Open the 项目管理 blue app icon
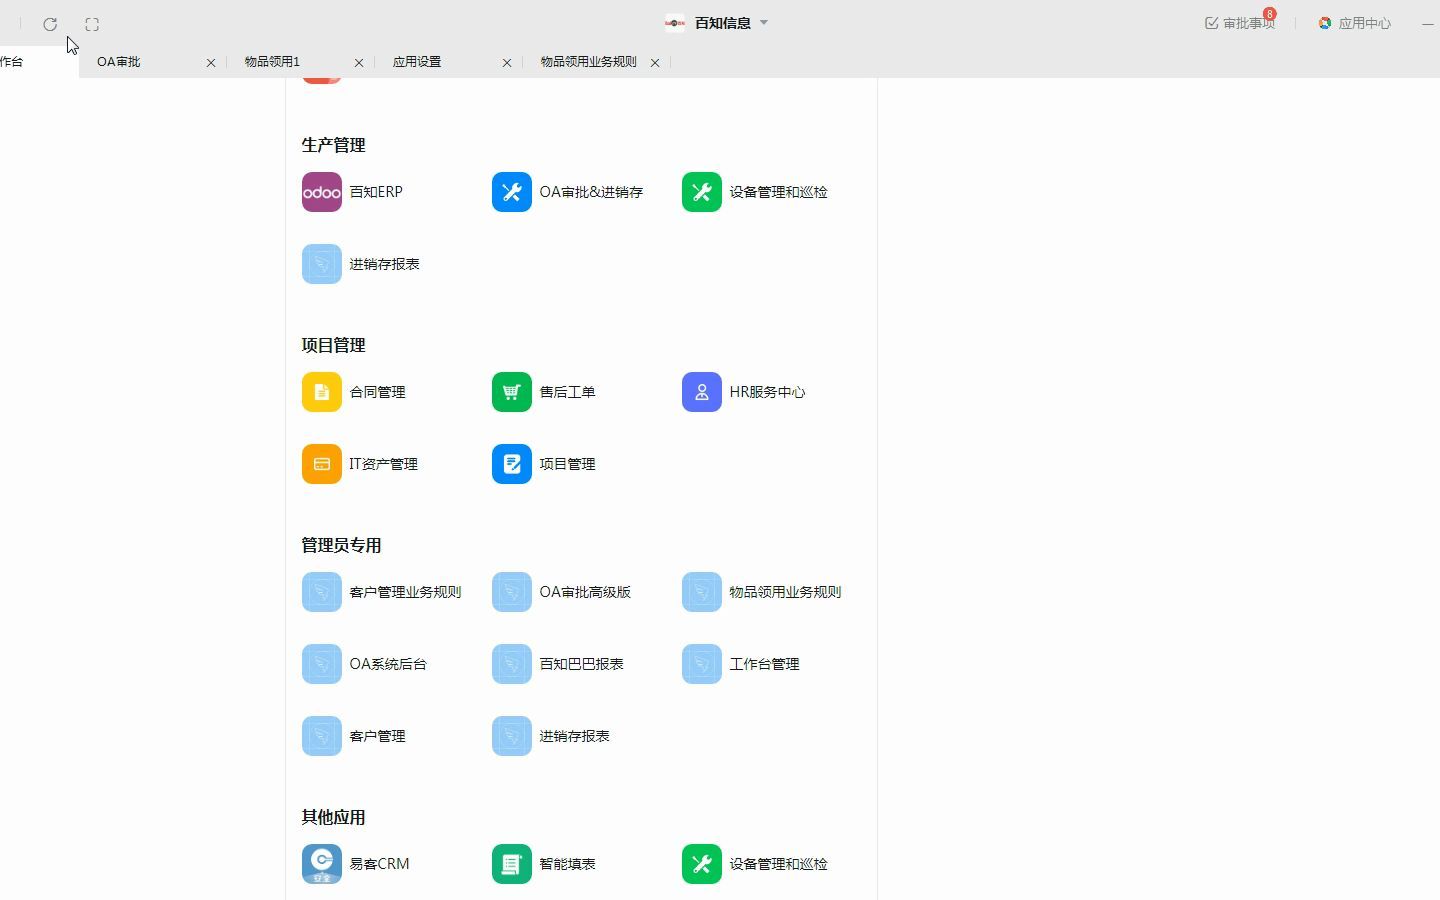The image size is (1440, 900). click(x=512, y=464)
